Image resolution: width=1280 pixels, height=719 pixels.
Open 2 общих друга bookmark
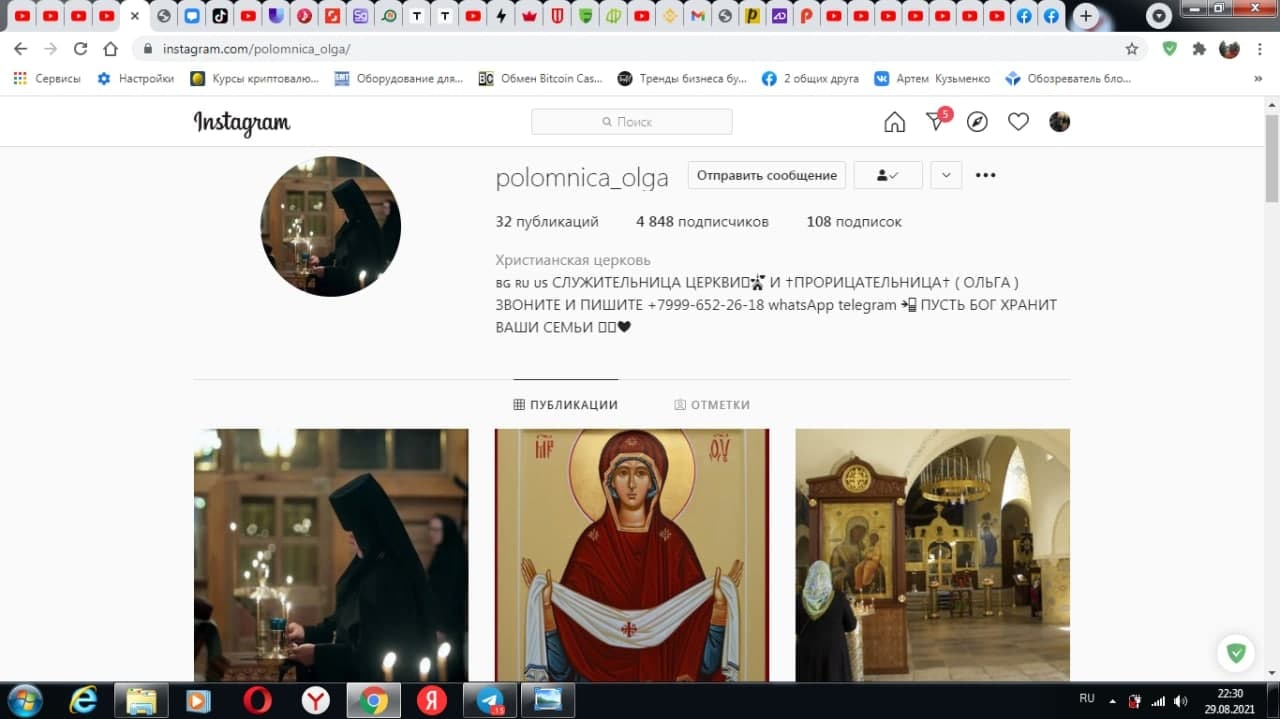(811, 78)
